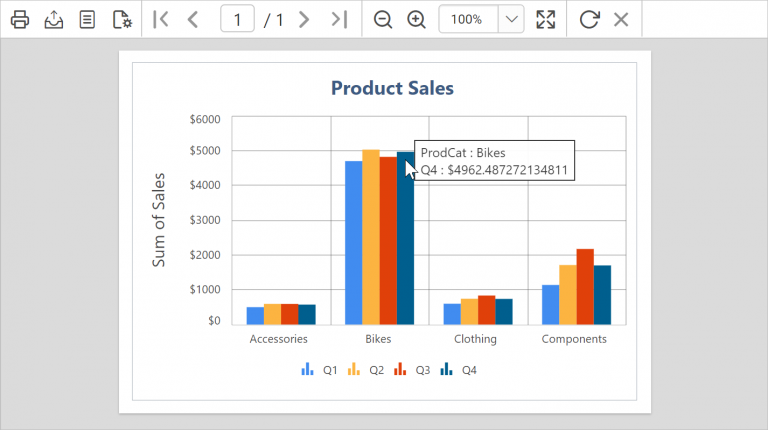Toggle full screen mode
The height and width of the screenshot is (430, 768).
tap(545, 19)
